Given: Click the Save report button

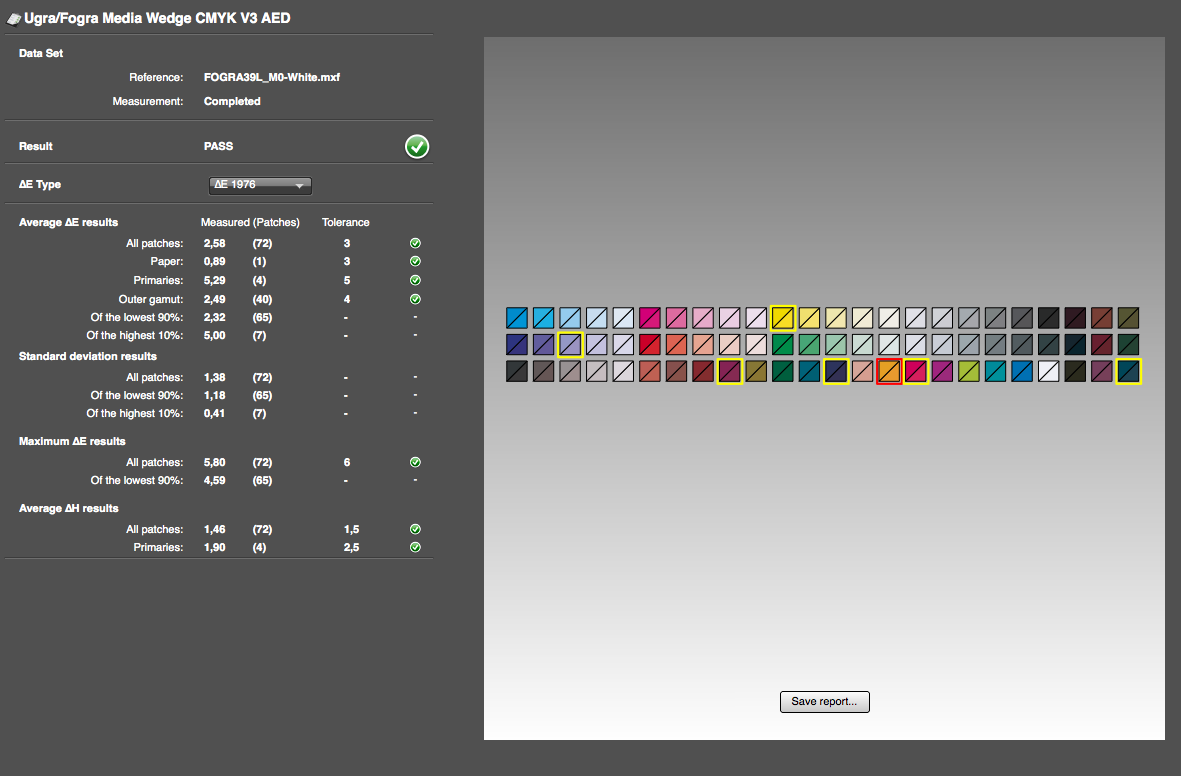Looking at the screenshot, I should [x=824, y=702].
